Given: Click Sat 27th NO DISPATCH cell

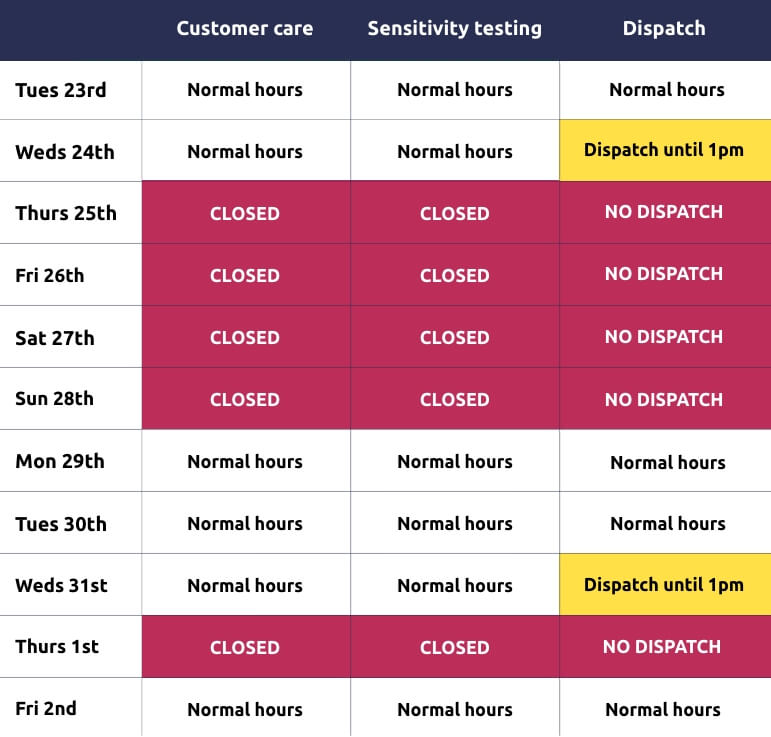Looking at the screenshot, I should tap(664, 337).
